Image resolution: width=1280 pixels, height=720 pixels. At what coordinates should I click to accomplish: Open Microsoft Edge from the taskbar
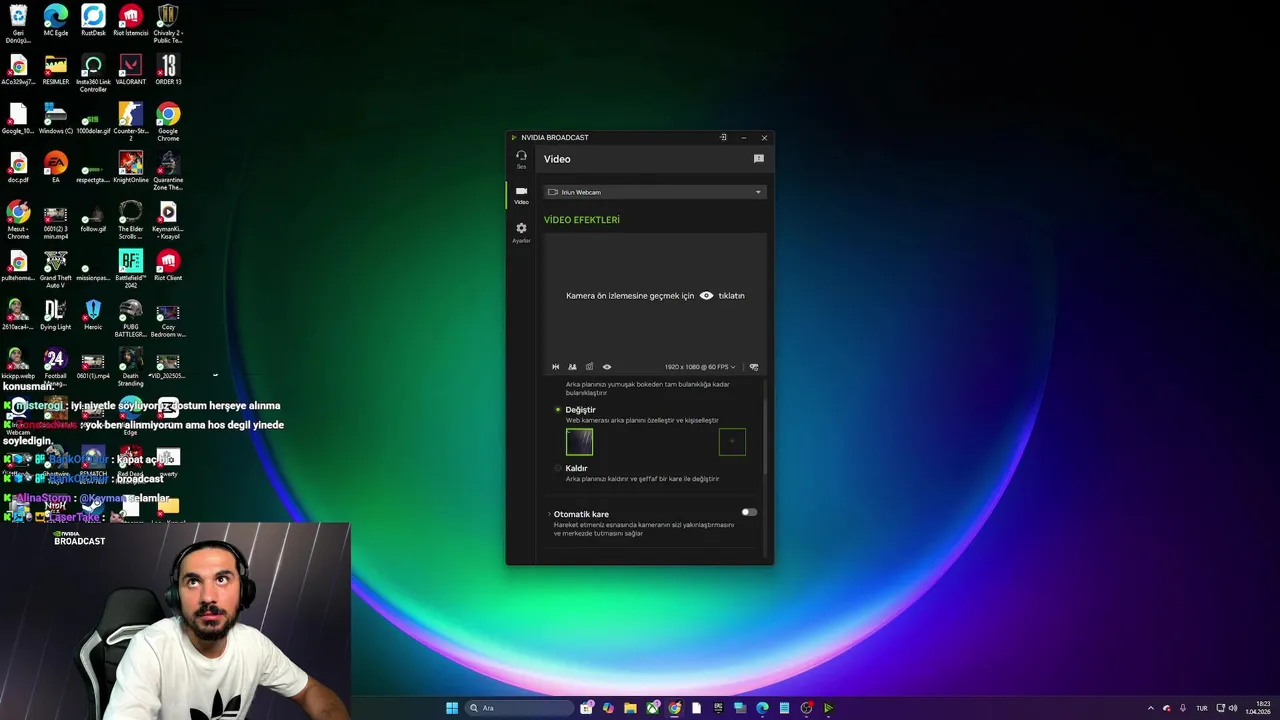pyautogui.click(x=762, y=708)
